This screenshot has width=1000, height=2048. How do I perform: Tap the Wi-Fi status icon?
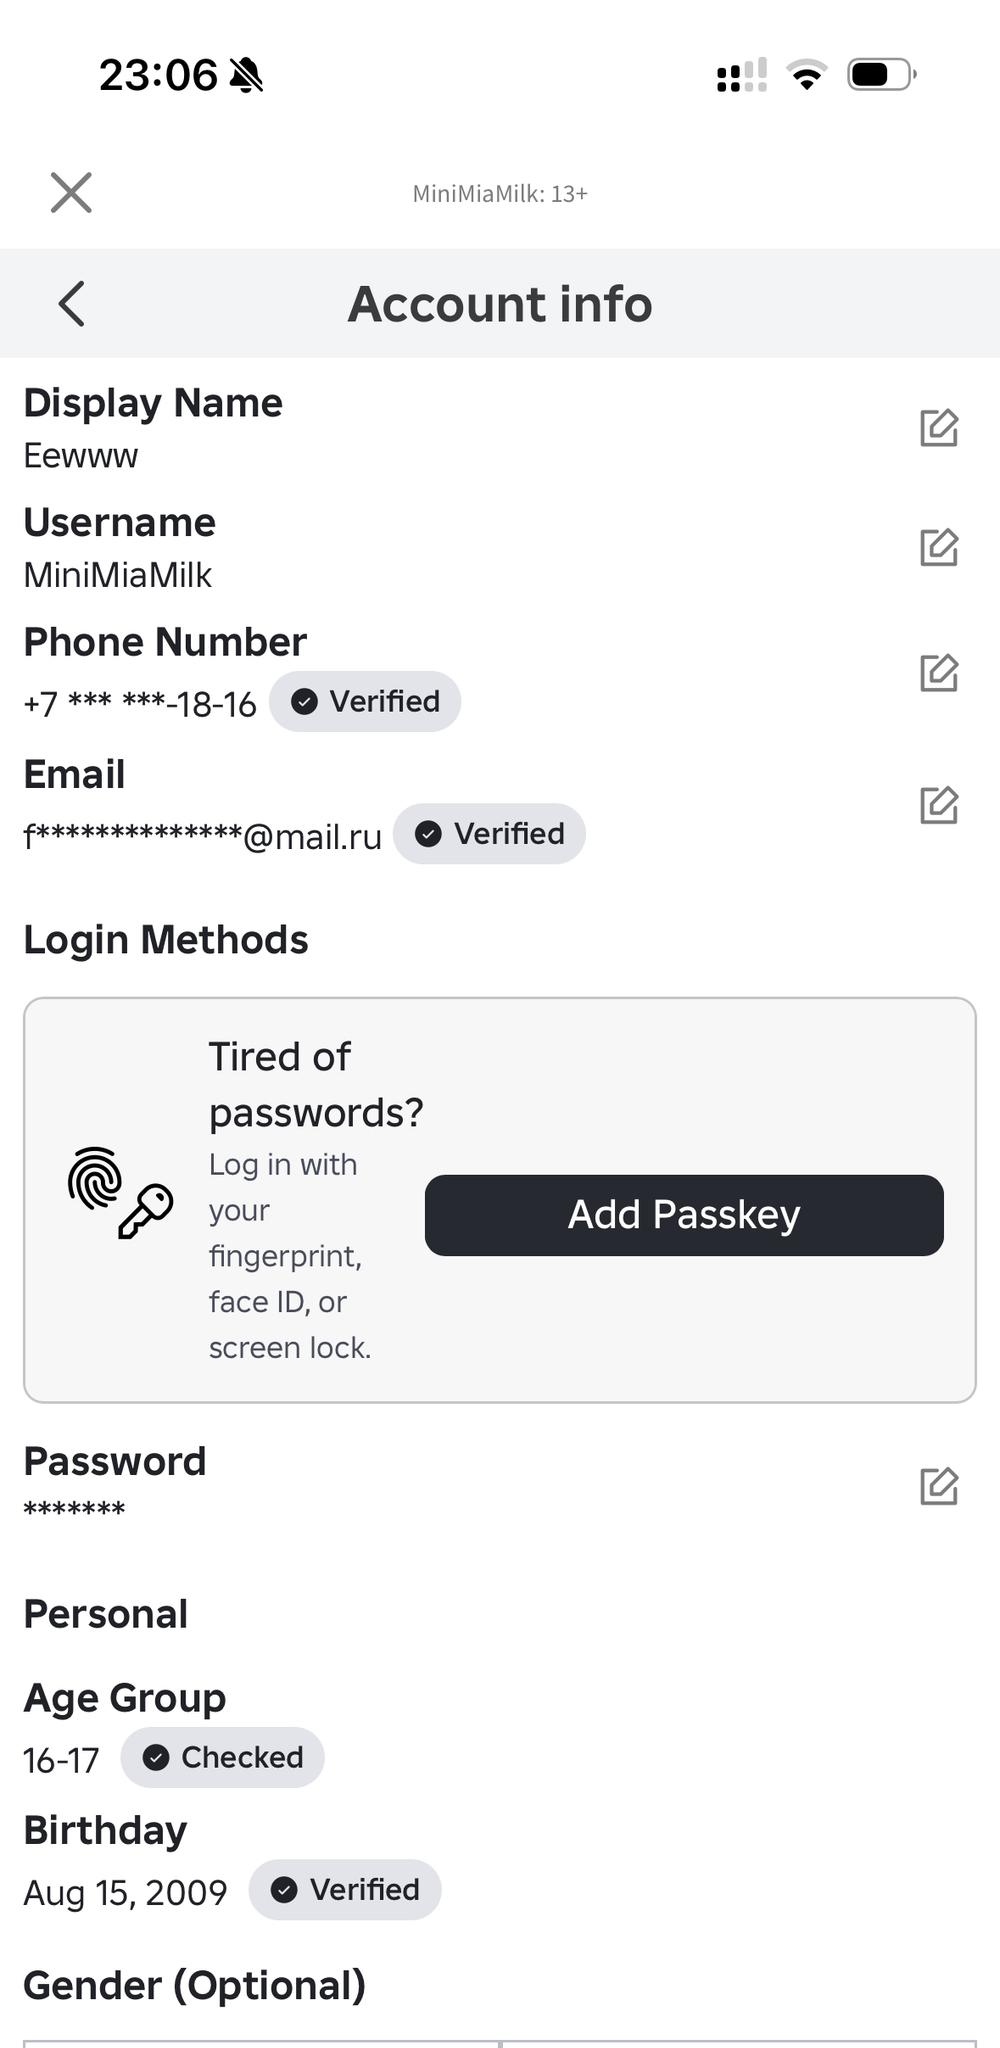[x=806, y=75]
